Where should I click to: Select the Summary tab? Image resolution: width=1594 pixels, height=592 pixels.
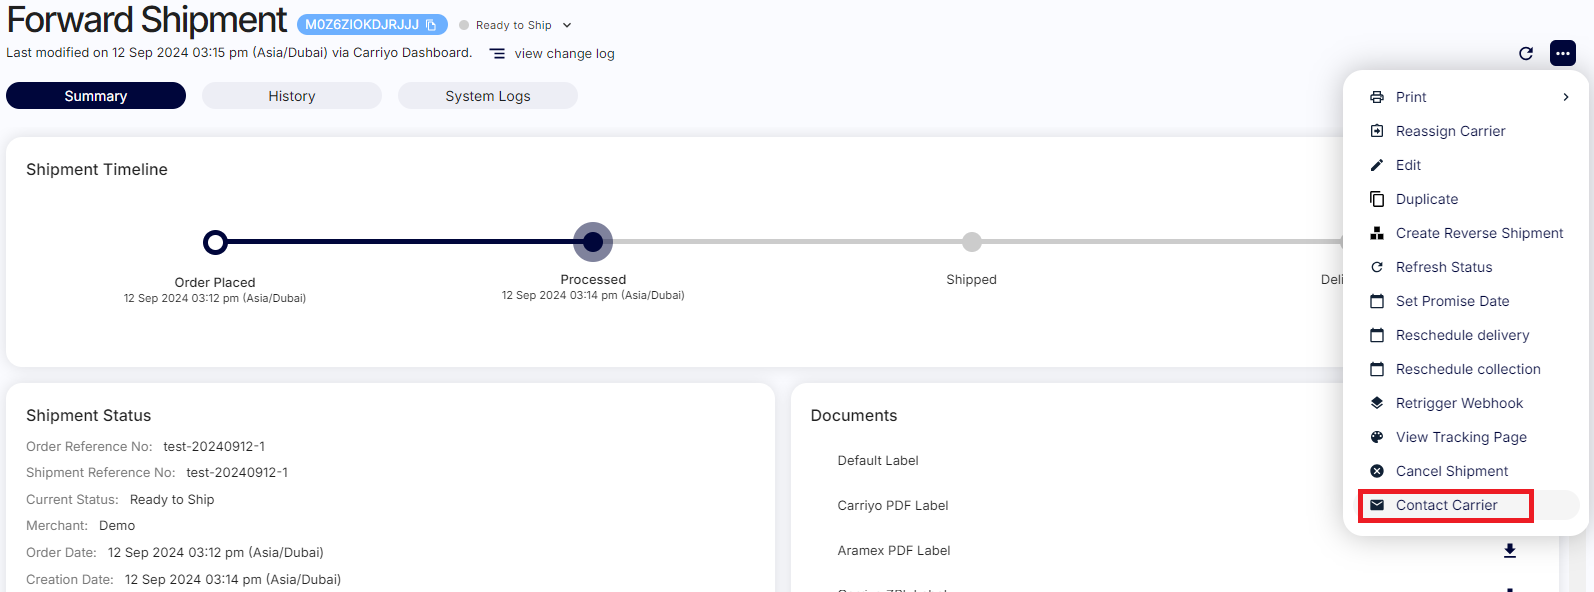(x=96, y=96)
